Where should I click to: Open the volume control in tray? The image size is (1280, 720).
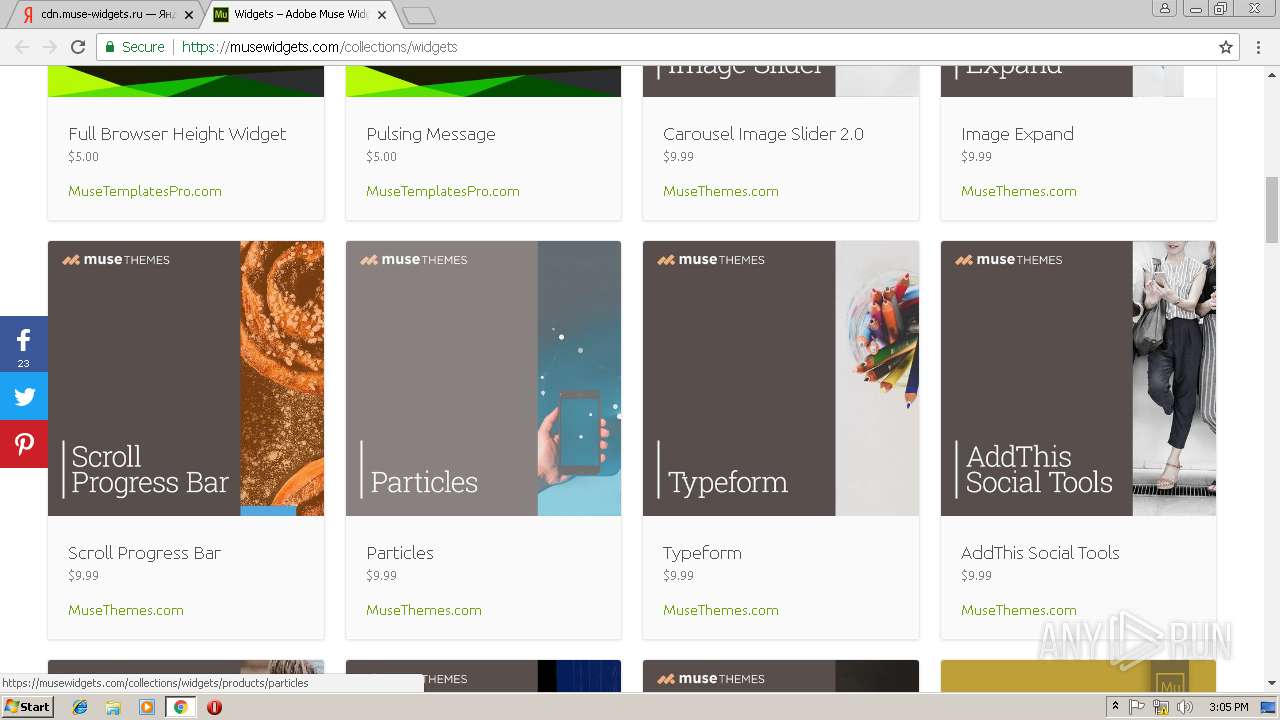(1185, 707)
